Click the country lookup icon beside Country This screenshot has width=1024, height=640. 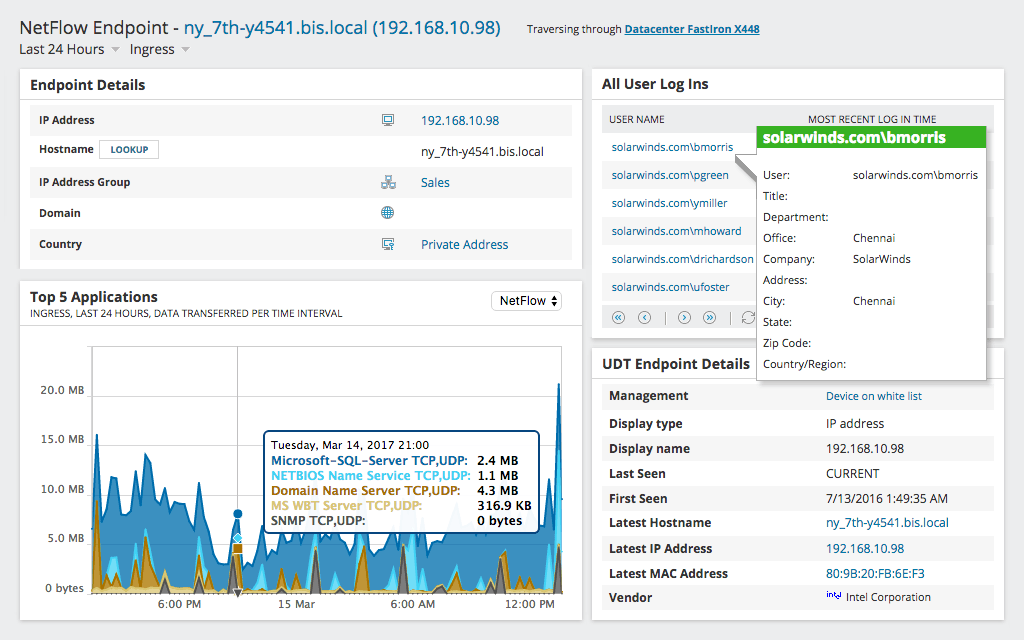click(387, 243)
